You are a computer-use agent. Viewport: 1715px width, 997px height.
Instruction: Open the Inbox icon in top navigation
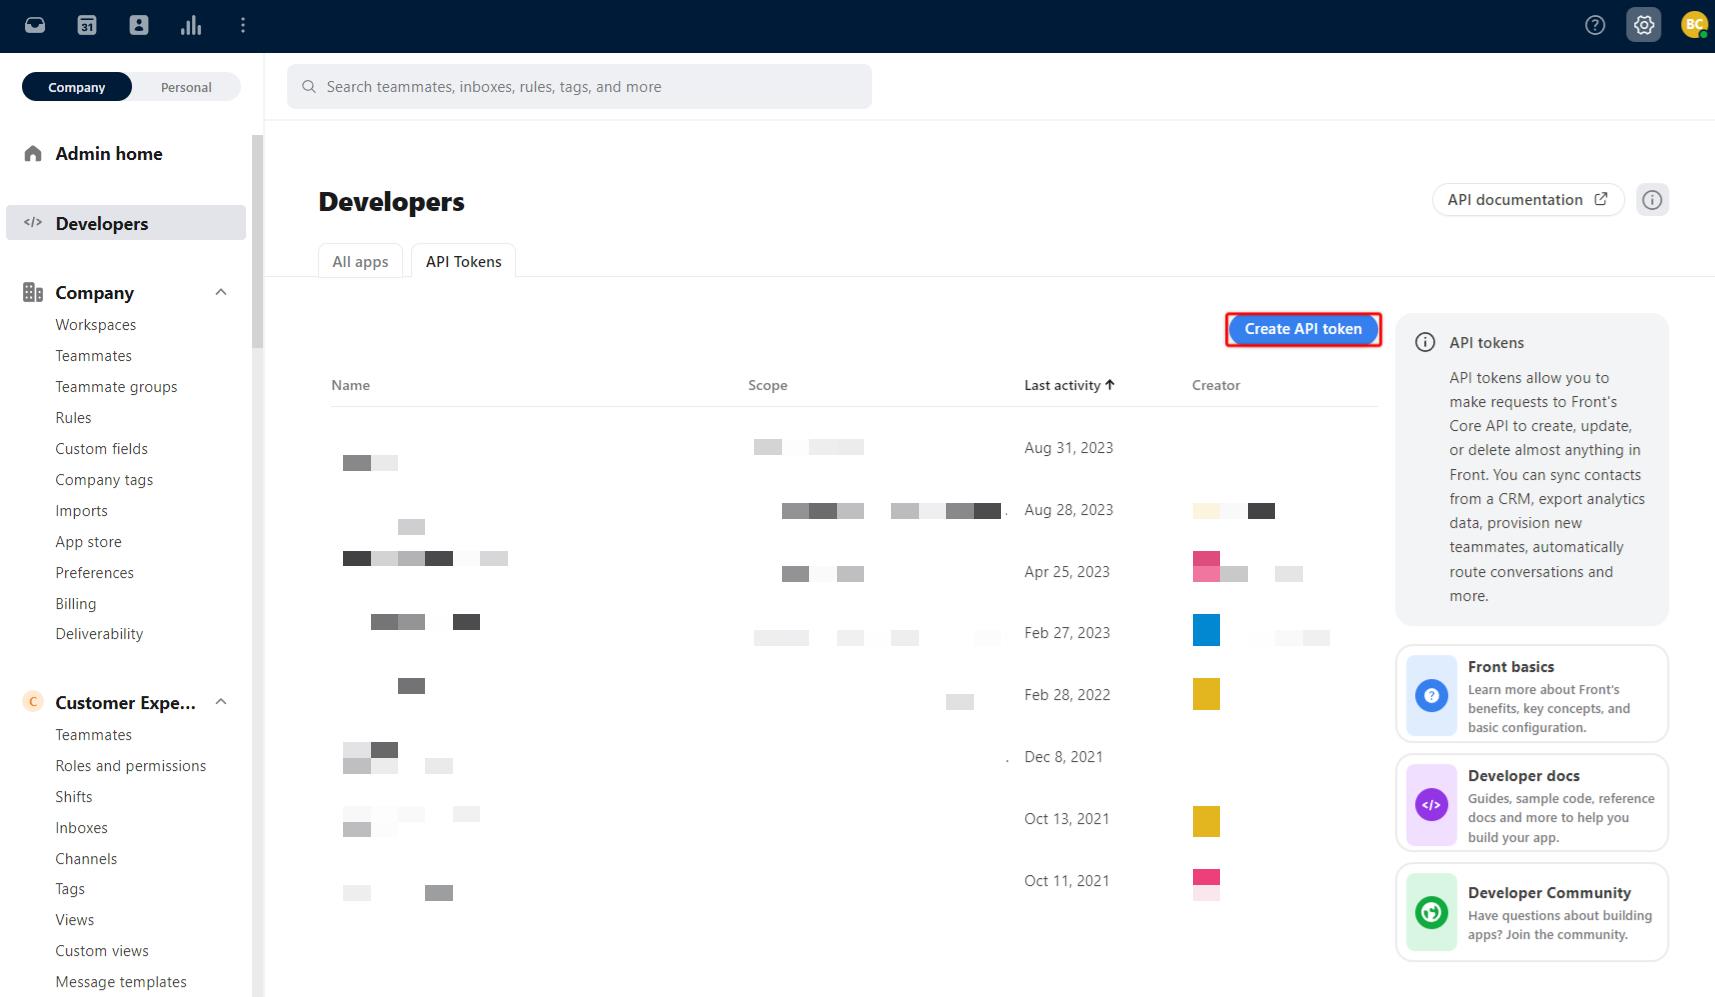click(x=34, y=24)
